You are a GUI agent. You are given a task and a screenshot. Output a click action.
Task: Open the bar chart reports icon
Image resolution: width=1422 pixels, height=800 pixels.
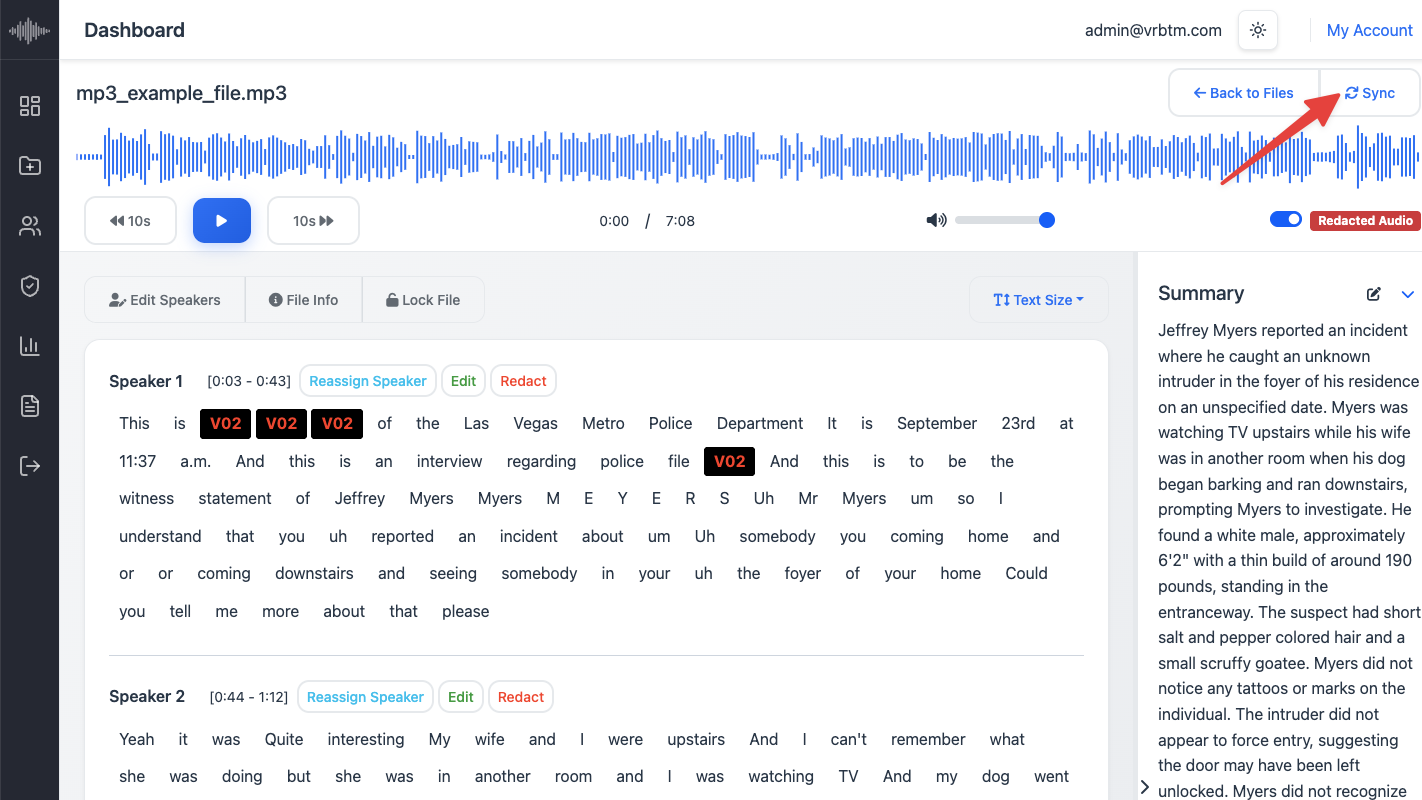pyautogui.click(x=30, y=347)
